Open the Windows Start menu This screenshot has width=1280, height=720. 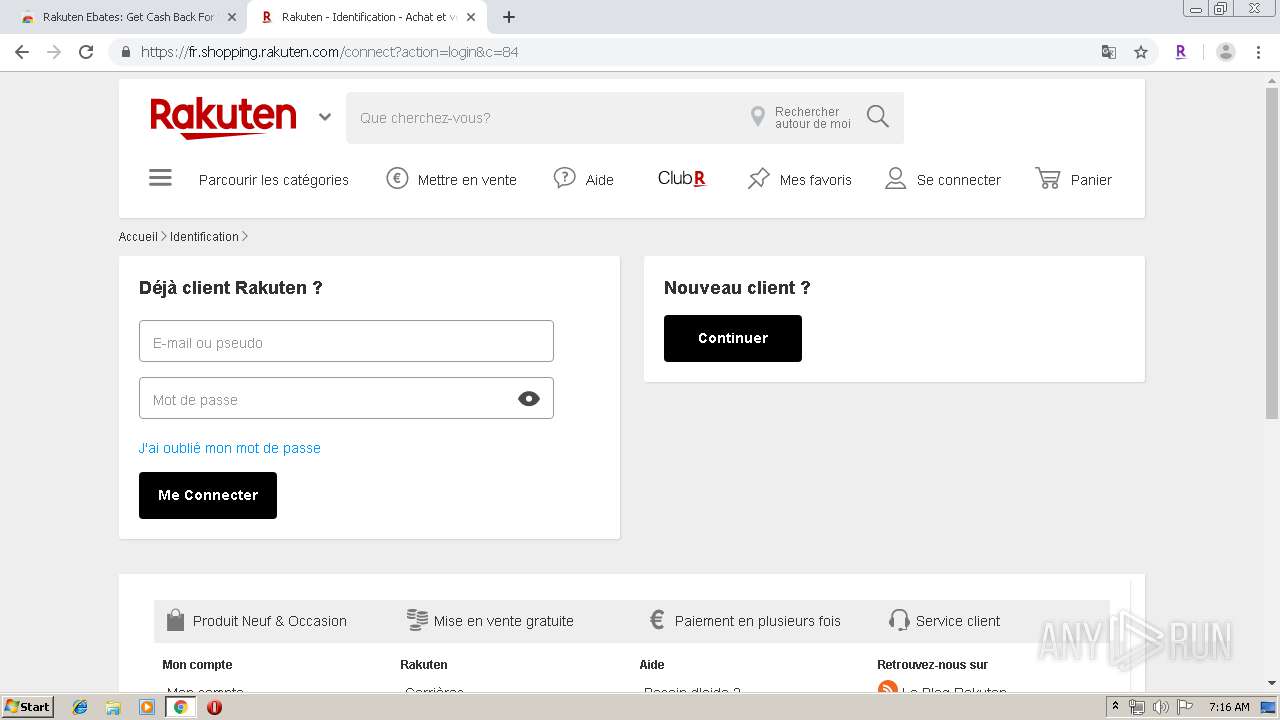pos(28,707)
